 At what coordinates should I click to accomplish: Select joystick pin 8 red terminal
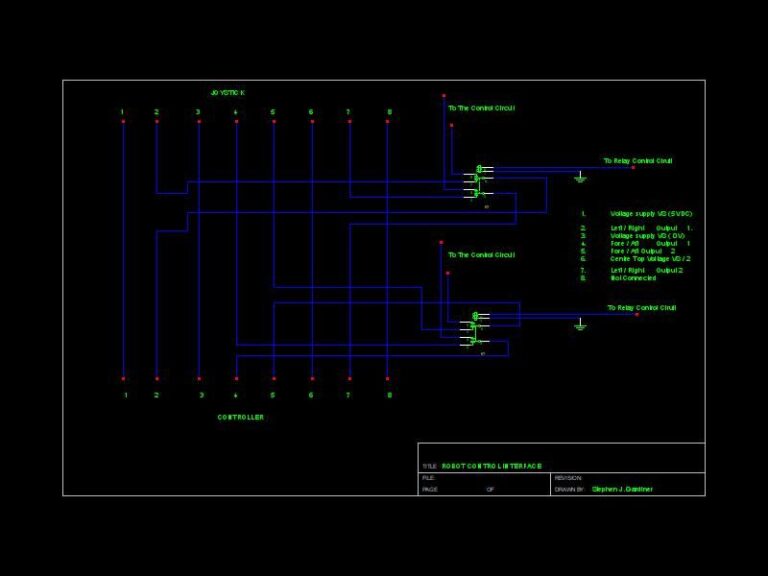pyautogui.click(x=388, y=122)
